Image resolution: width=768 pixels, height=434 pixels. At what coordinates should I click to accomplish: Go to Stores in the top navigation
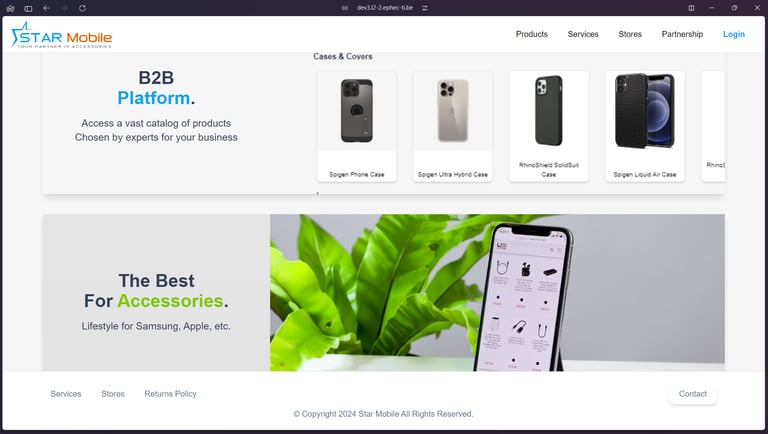[x=630, y=34]
